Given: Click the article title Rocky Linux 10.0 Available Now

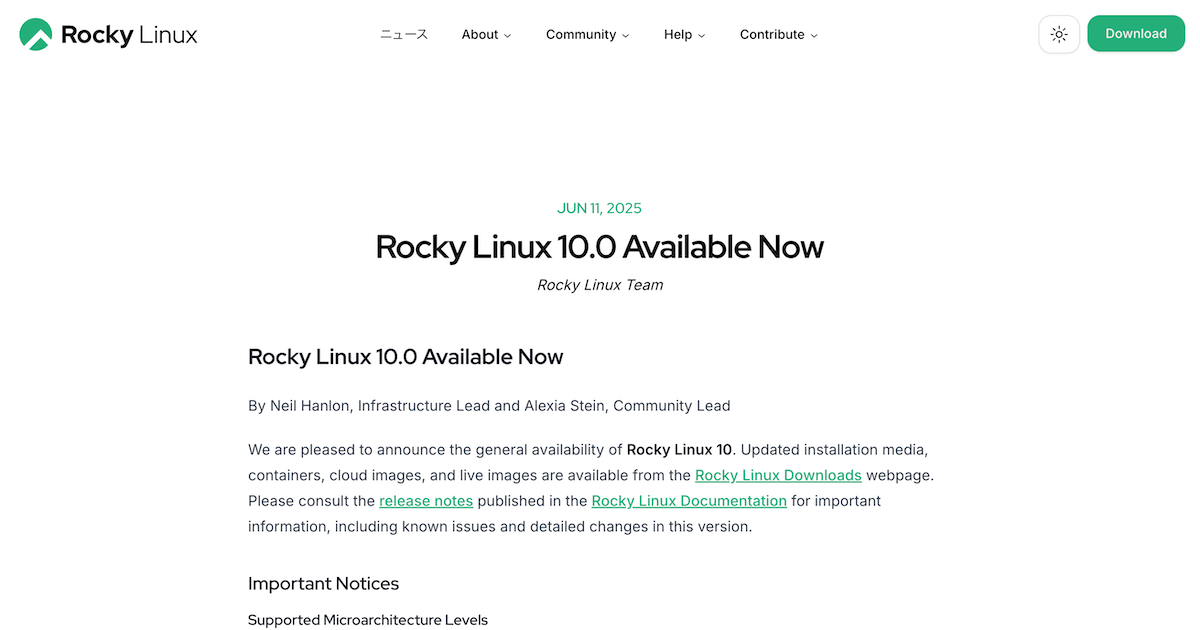Looking at the screenshot, I should (599, 247).
